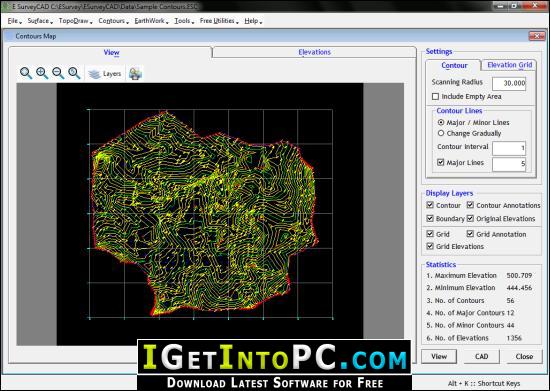Viewport: 550px width, 391px height.
Task: Toggle the Contour Annotations display layer
Action: pos(470,205)
